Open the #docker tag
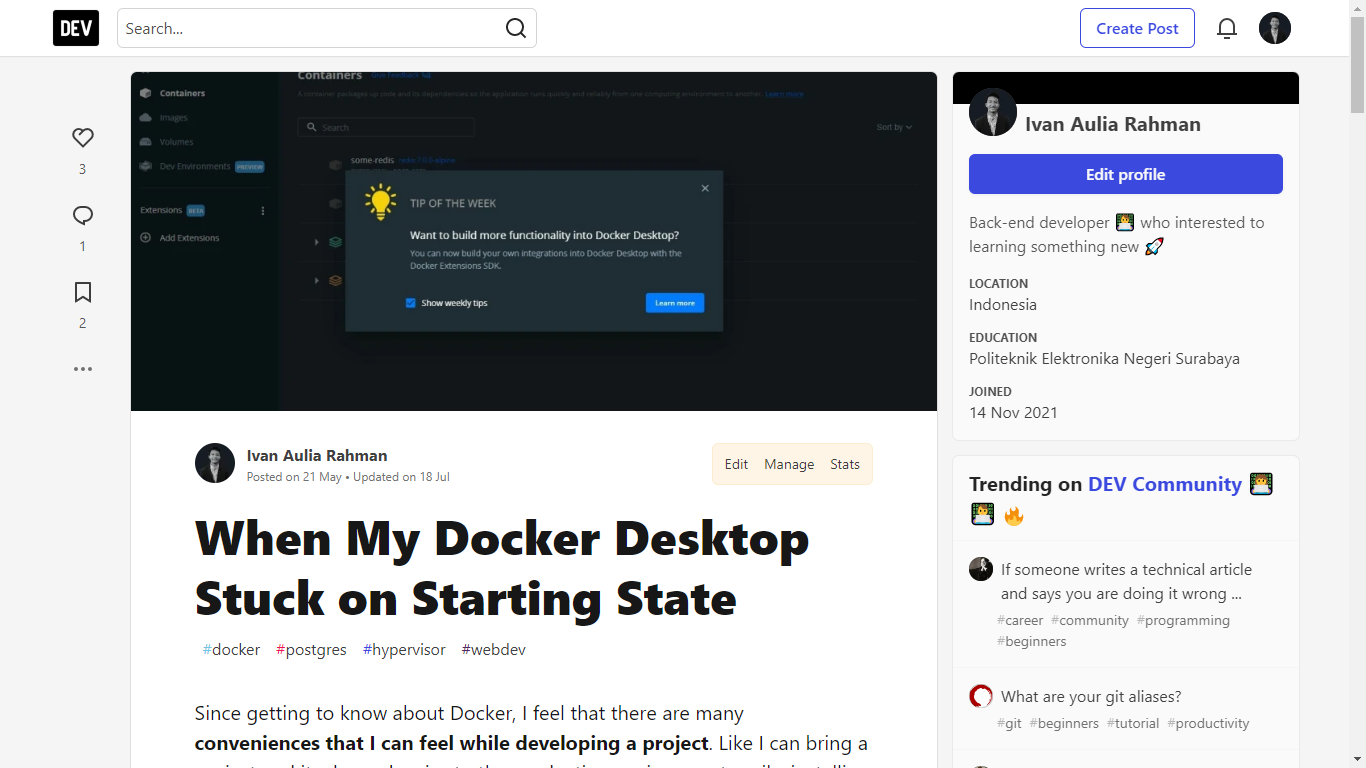 coord(231,650)
